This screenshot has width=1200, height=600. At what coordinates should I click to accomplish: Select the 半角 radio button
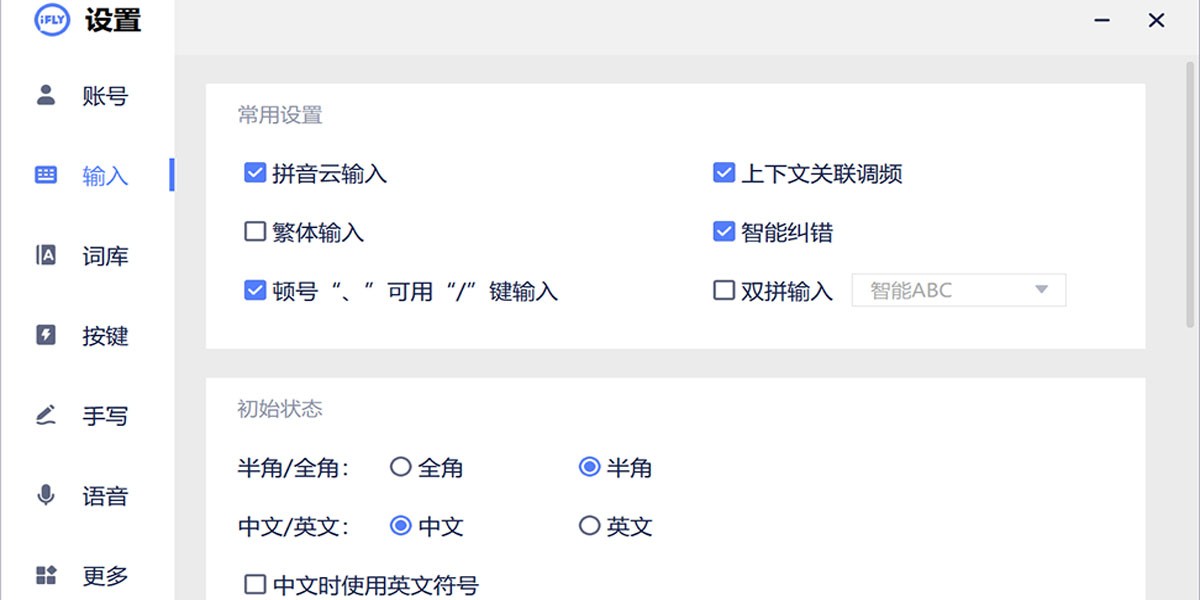point(589,467)
